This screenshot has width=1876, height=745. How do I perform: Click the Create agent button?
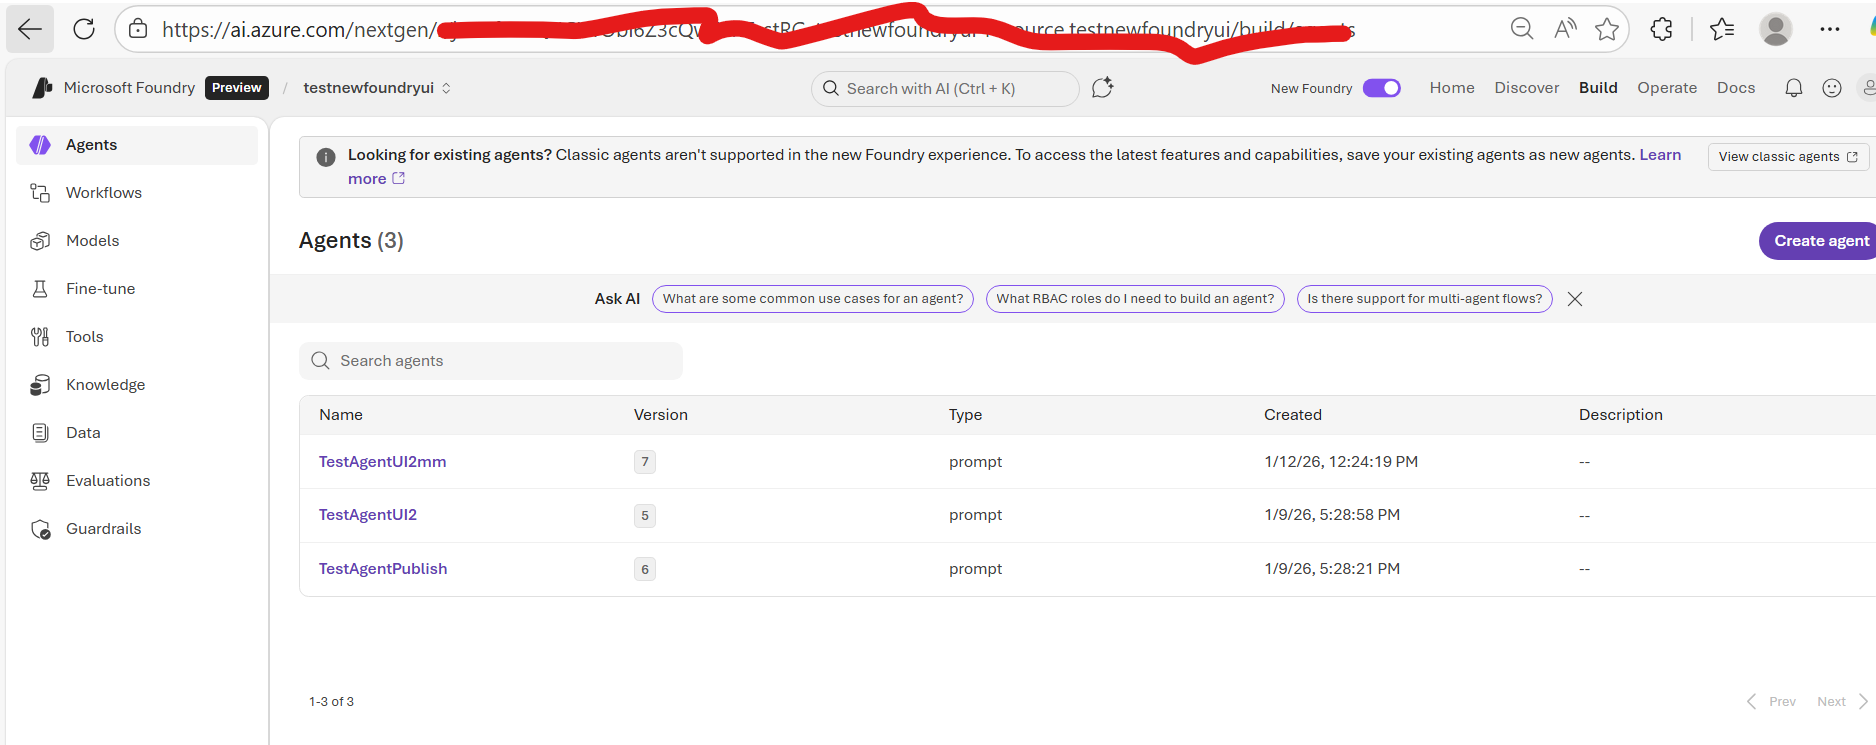1817,241
